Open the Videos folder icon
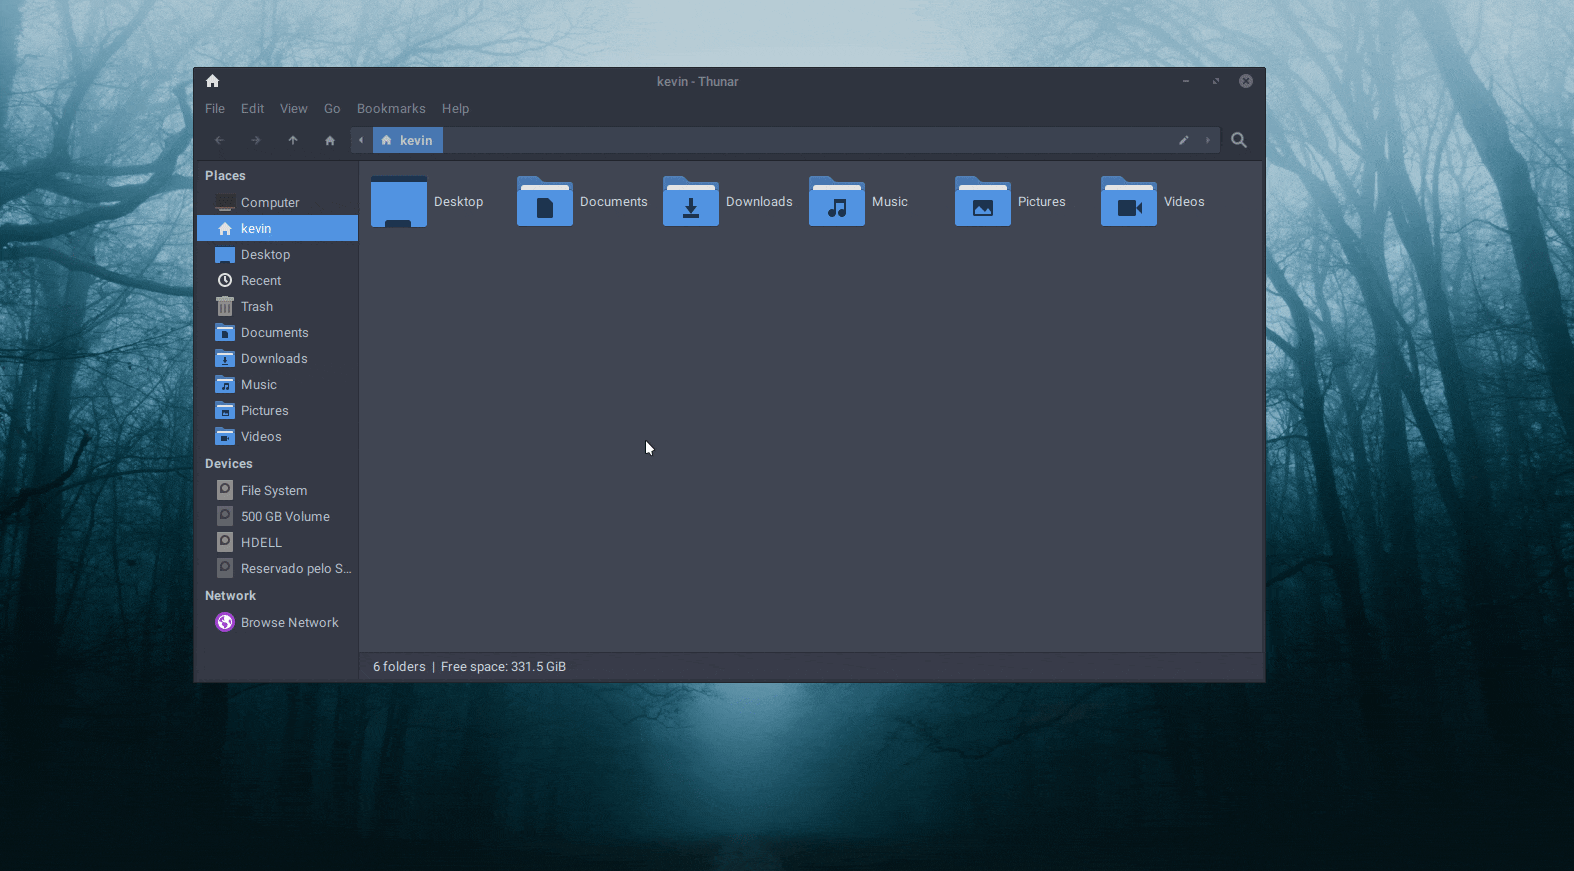The image size is (1574, 871). point(1129,202)
